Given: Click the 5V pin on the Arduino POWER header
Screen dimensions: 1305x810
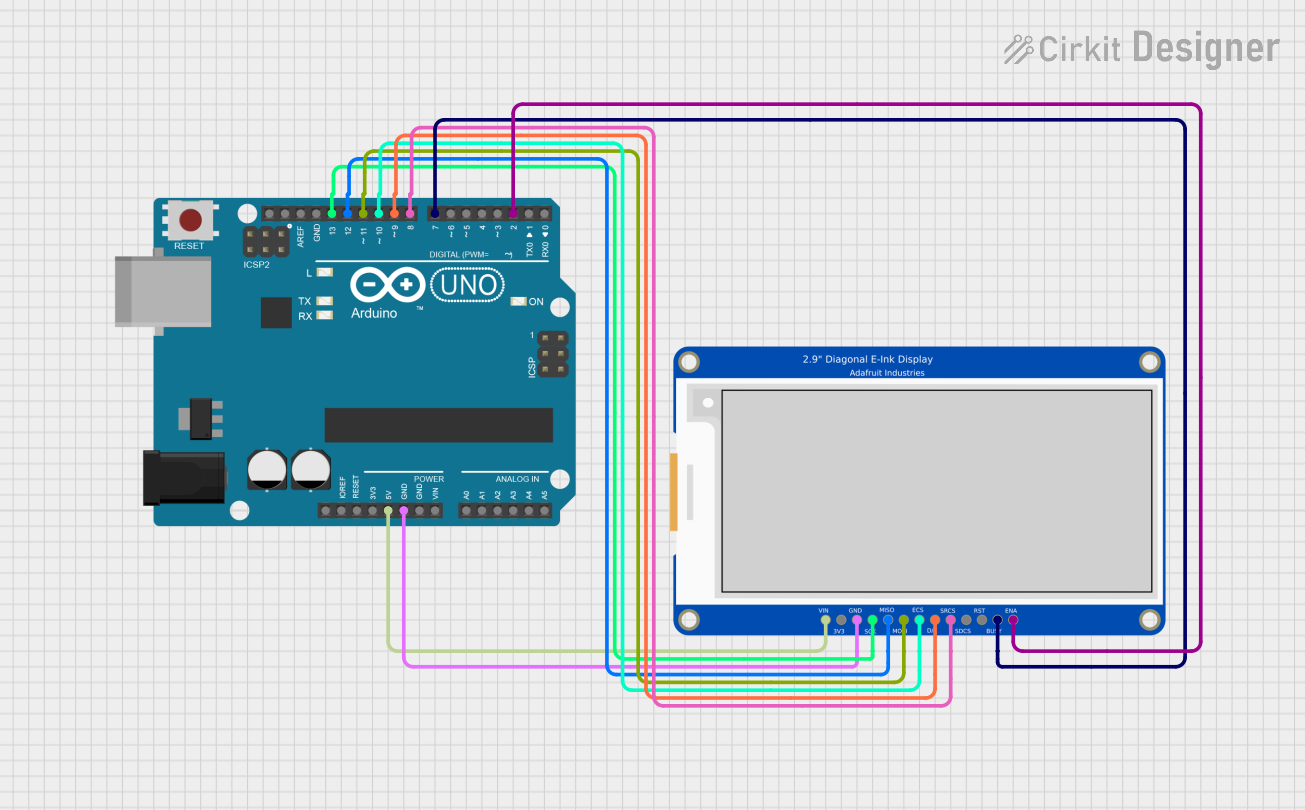Looking at the screenshot, I should point(388,510).
